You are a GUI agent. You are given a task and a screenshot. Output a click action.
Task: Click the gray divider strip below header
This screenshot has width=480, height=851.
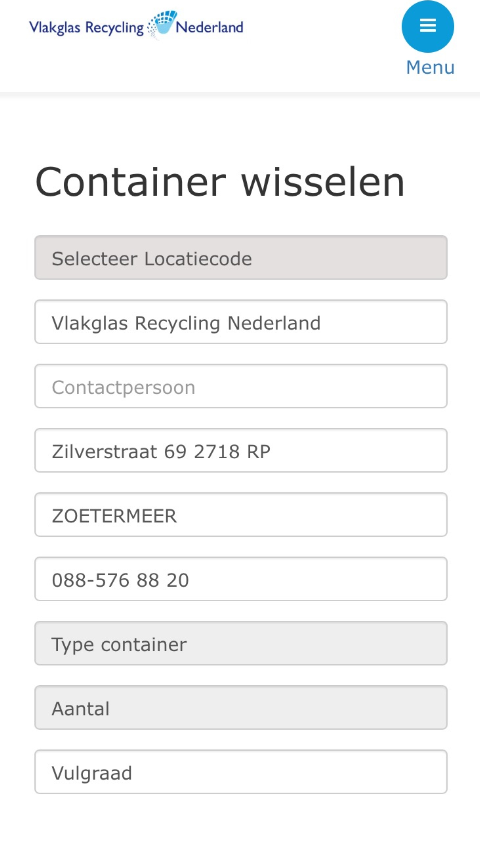(x=240, y=96)
